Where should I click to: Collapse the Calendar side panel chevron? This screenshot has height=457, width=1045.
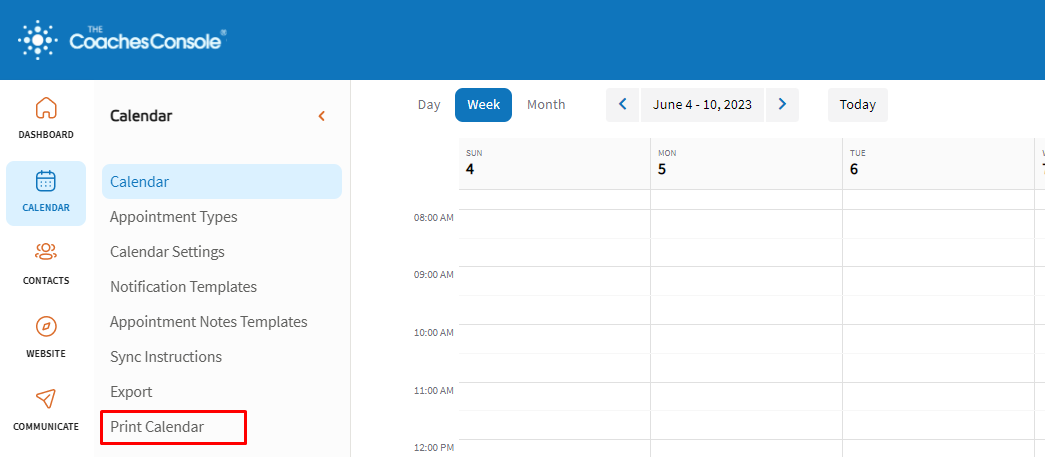[x=322, y=116]
